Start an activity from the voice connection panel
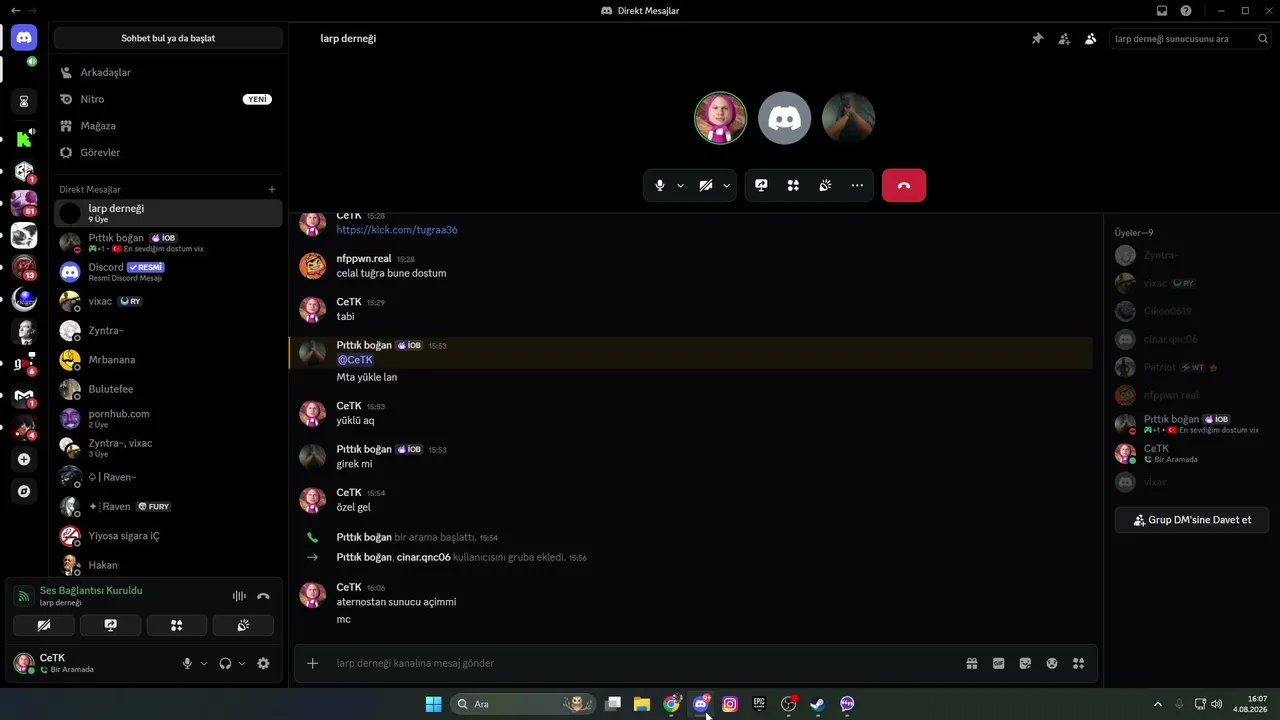Screen dimensions: 1280x720 tap(177, 625)
